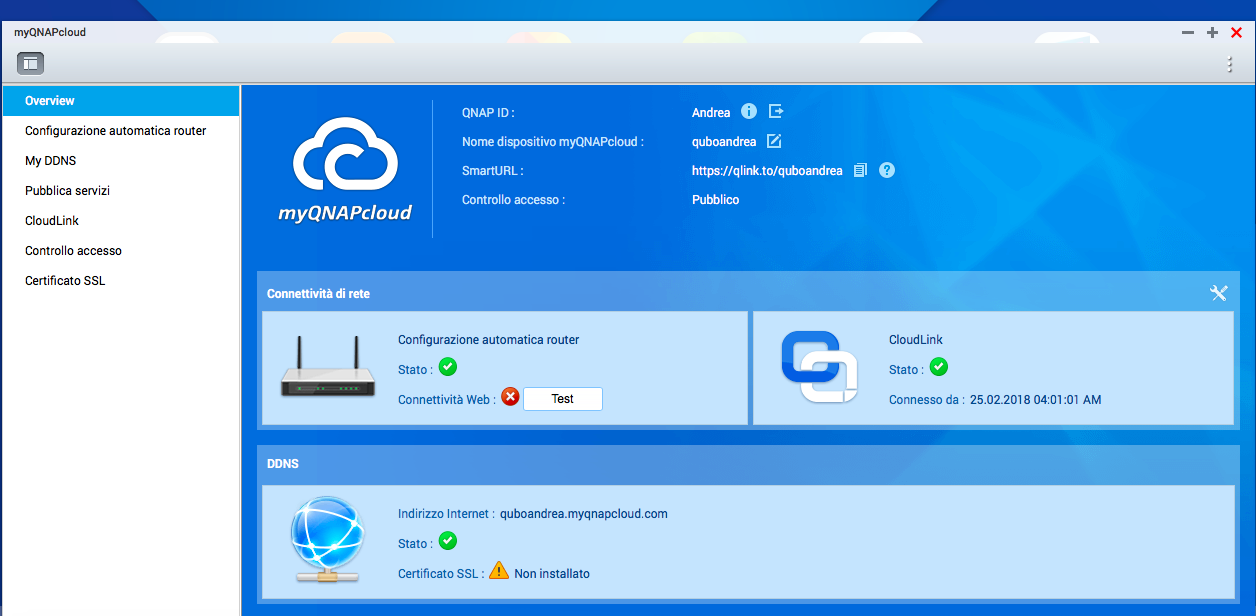This screenshot has height=616, width=1256.
Task: Click the QNAP ID sign-out icon
Action: tap(776, 112)
